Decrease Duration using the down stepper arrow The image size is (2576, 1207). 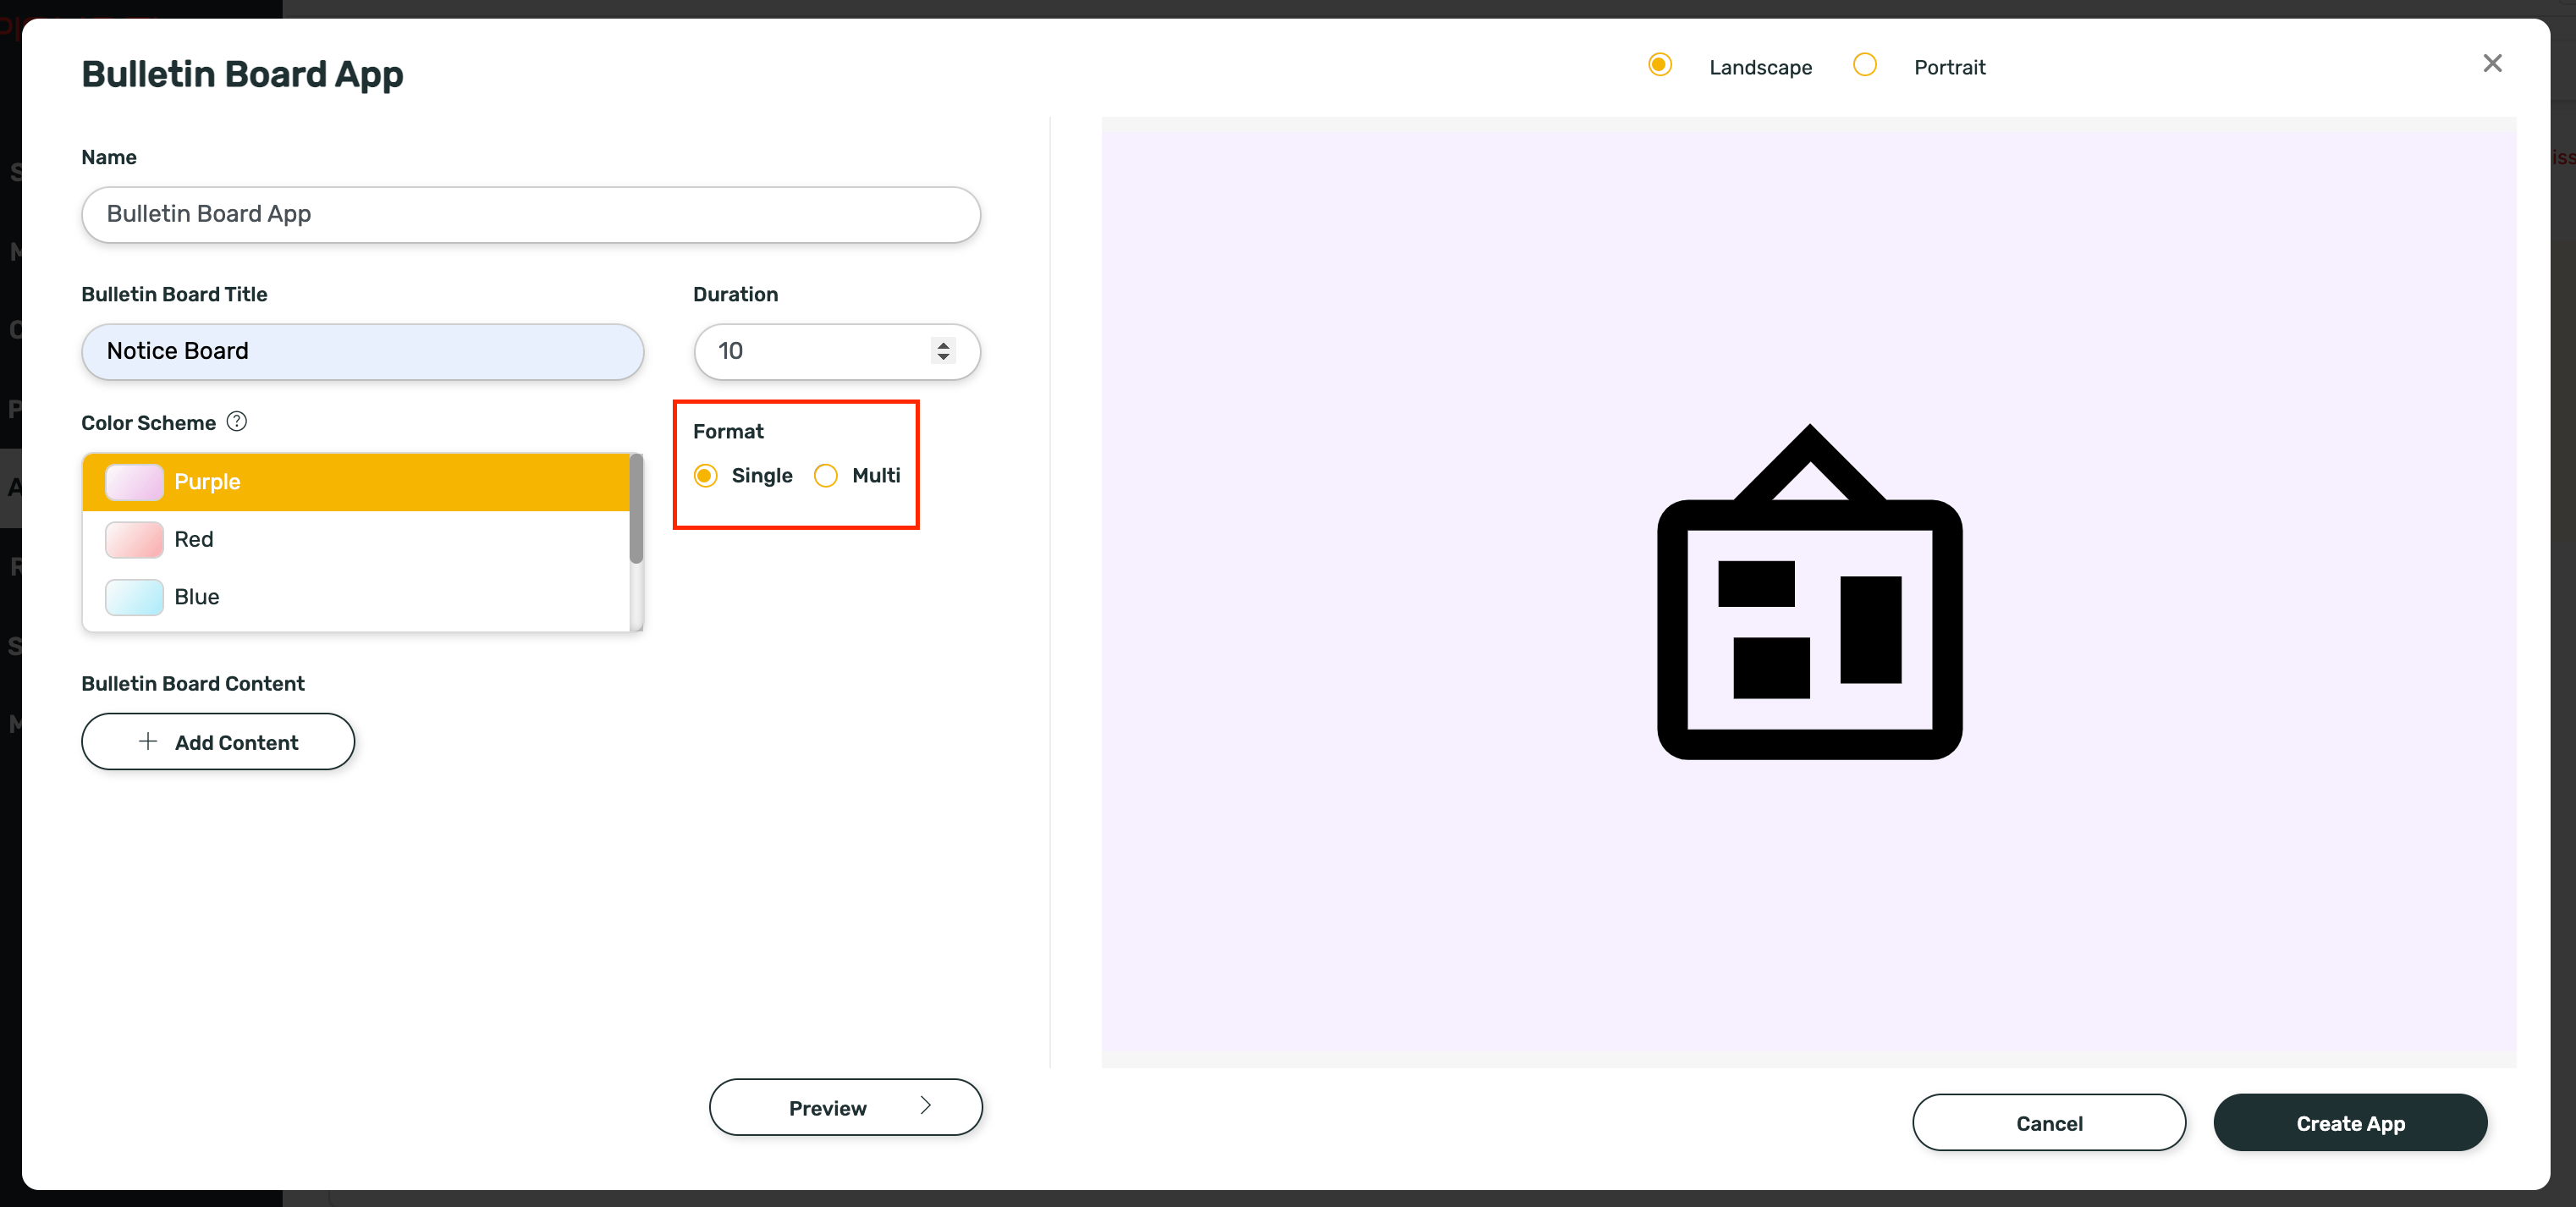coord(943,359)
